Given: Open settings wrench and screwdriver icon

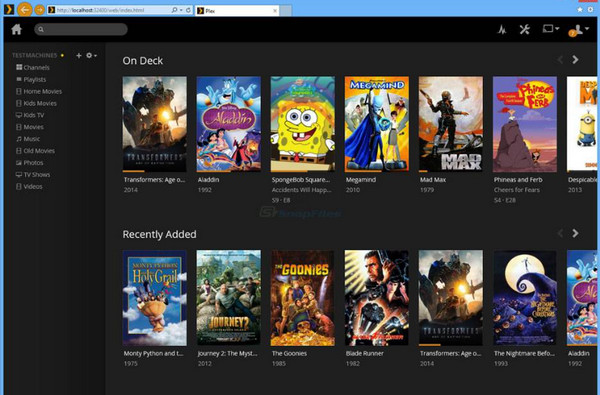Looking at the screenshot, I should [x=525, y=29].
